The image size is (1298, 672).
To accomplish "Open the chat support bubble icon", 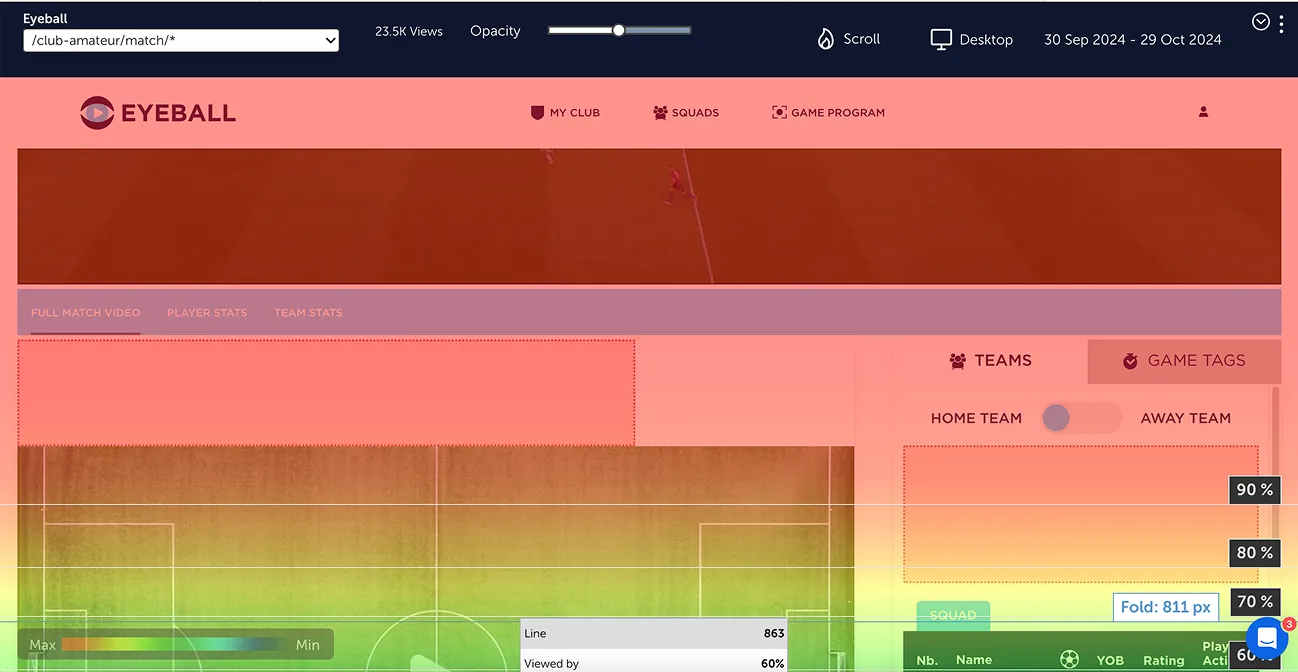I will pos(1267,637).
